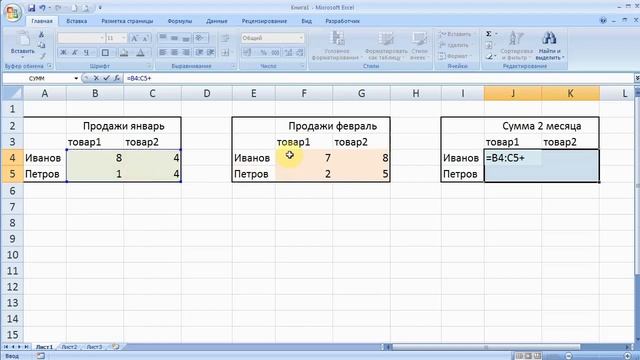Select column header H
This screenshot has width=640, height=360.
(416, 93)
